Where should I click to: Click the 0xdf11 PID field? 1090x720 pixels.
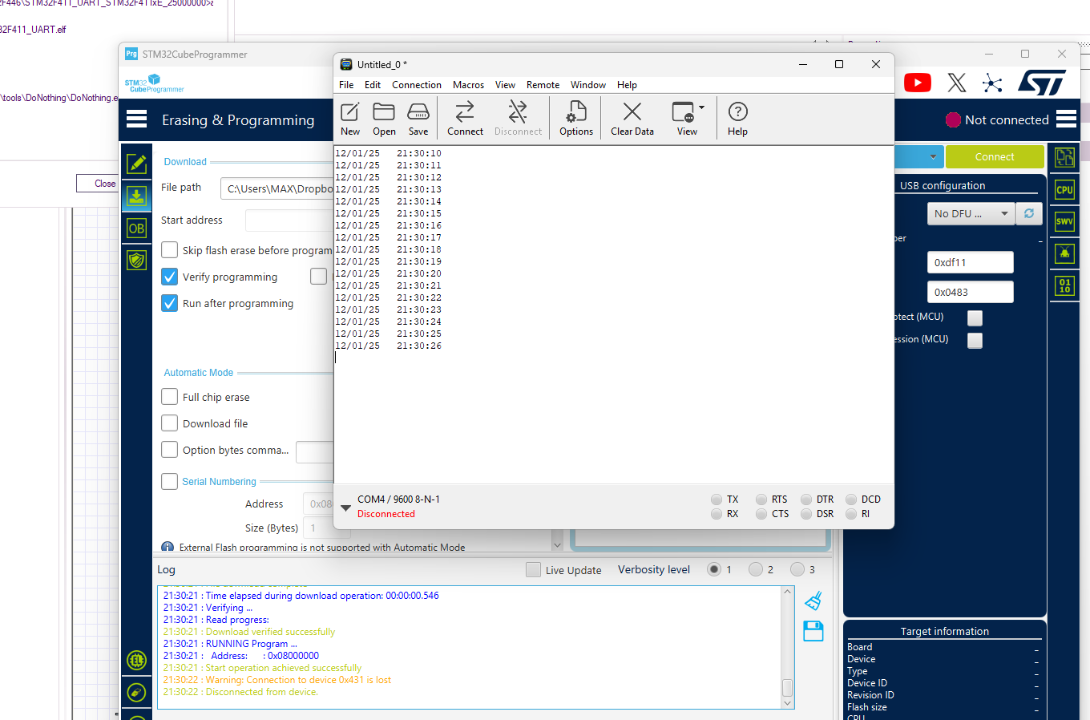(x=970, y=262)
